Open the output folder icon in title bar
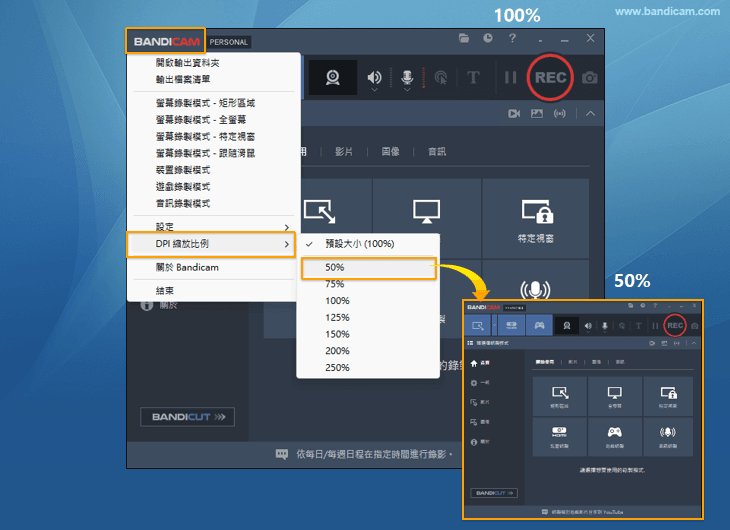 [463, 39]
